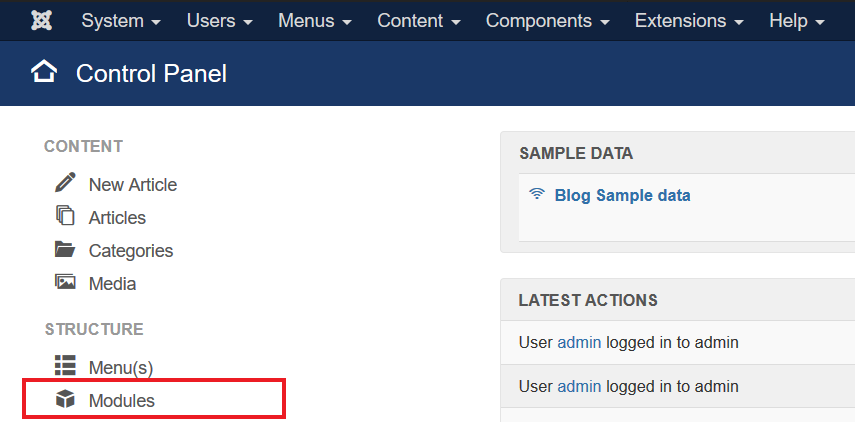The width and height of the screenshot is (855, 422).
Task: Click the stacked pages Articles icon
Action: 65,216
